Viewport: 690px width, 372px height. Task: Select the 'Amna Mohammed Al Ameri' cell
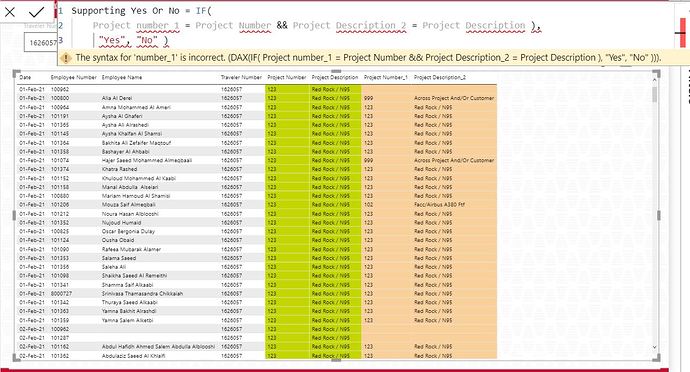pyautogui.click(x=136, y=107)
